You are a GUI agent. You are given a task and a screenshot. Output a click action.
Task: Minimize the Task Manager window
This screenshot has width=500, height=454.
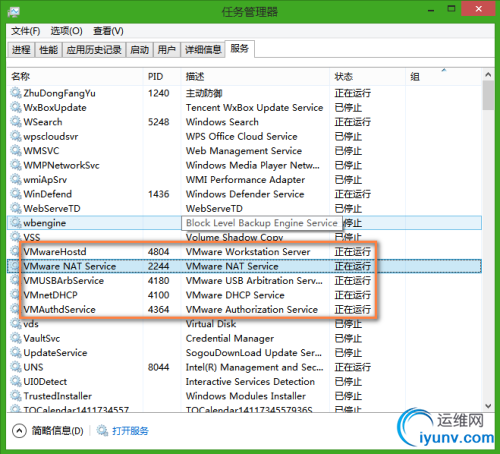[x=431, y=10]
